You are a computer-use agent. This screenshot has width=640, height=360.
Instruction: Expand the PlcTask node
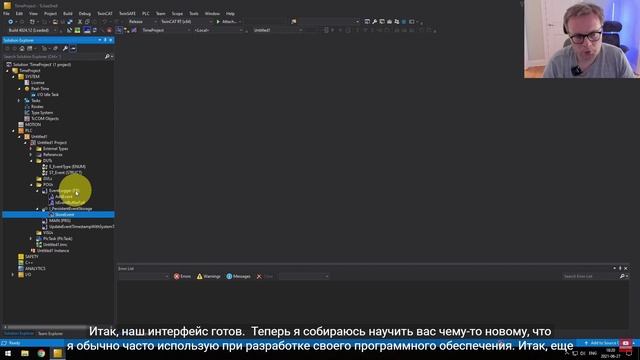(31, 238)
